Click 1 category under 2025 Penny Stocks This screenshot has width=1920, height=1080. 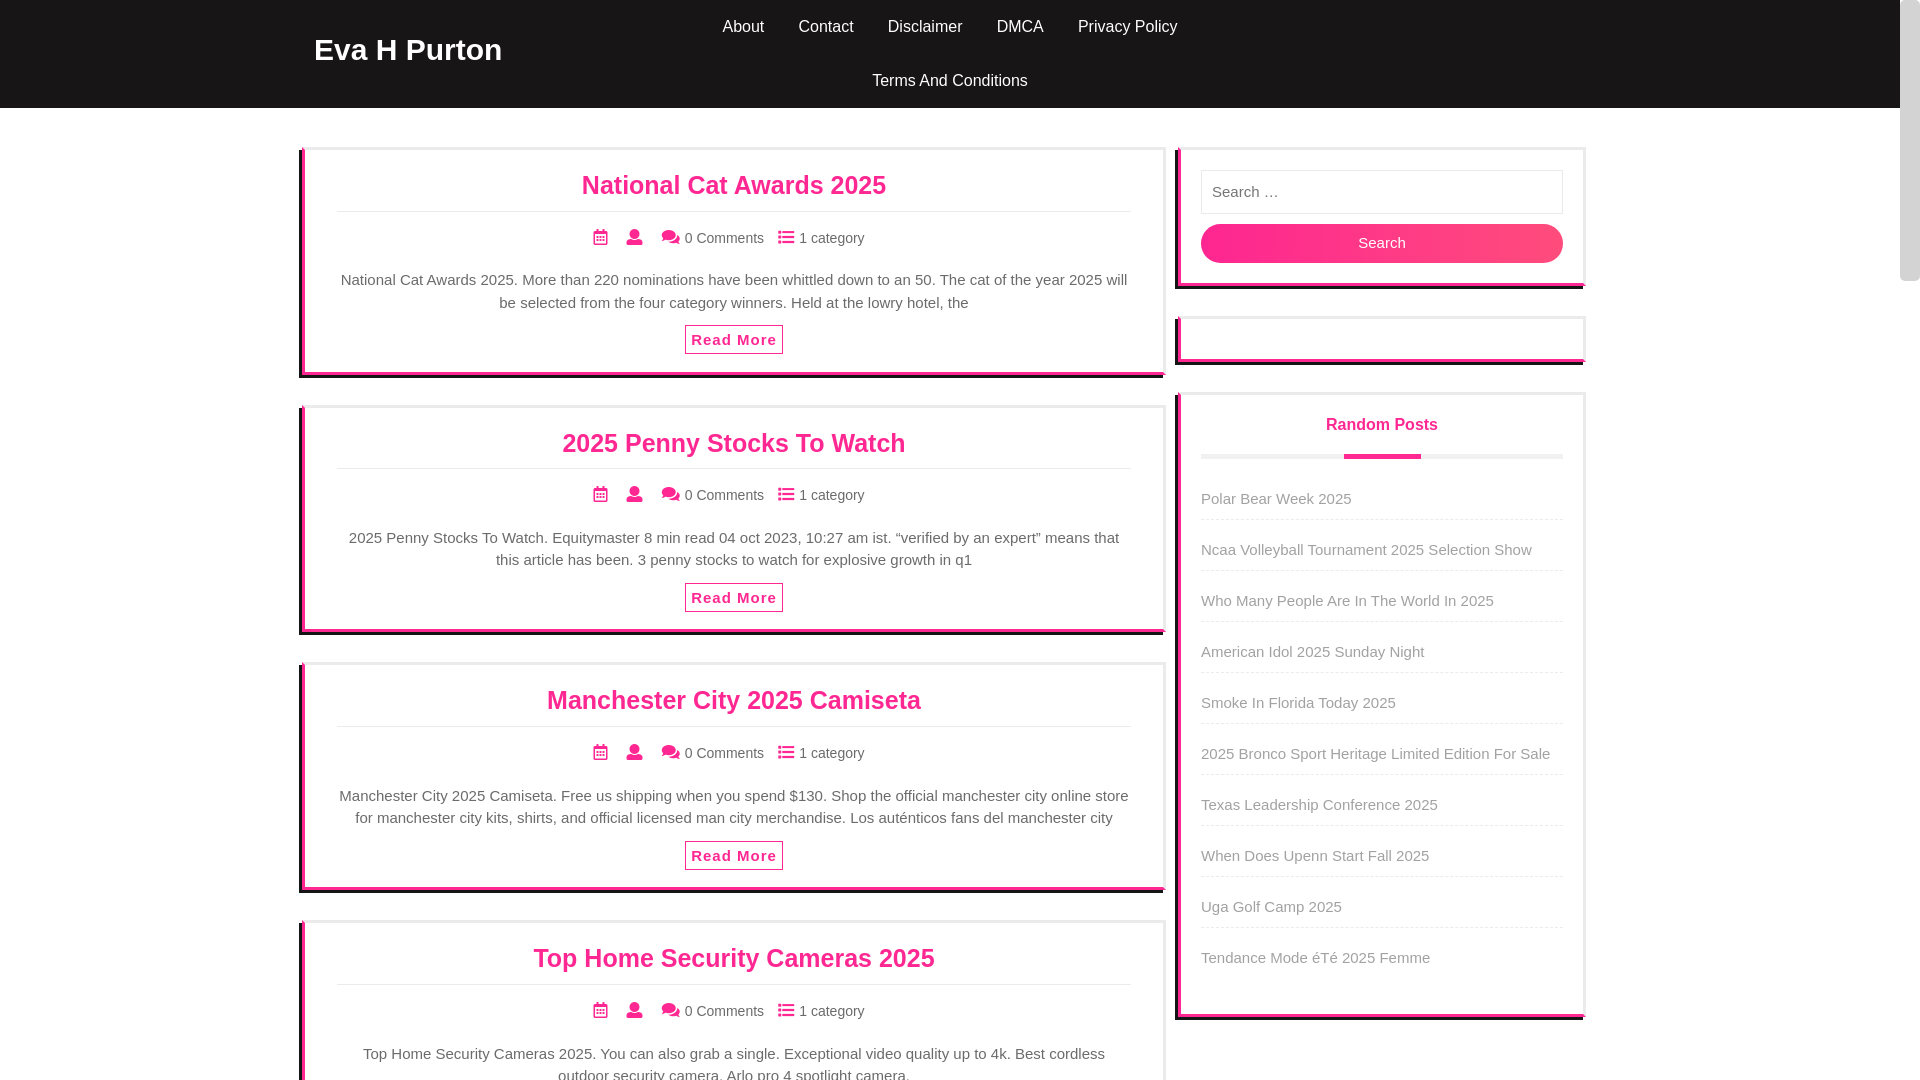[x=832, y=495]
